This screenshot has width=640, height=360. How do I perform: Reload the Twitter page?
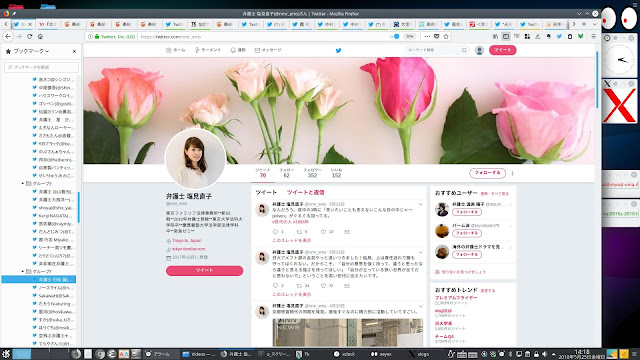29,36
